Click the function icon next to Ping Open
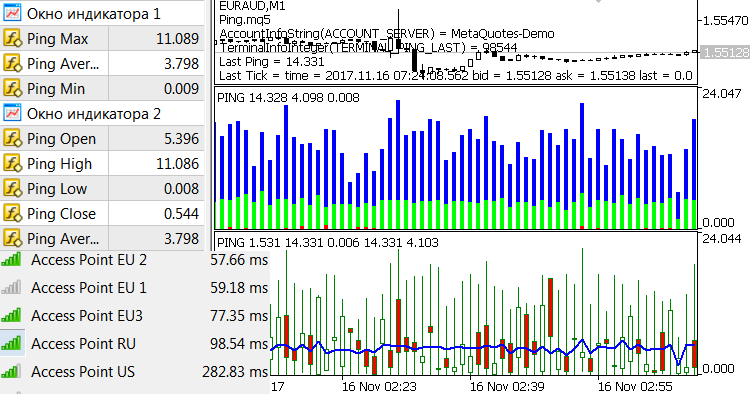This screenshot has width=750, height=394. coord(12,138)
